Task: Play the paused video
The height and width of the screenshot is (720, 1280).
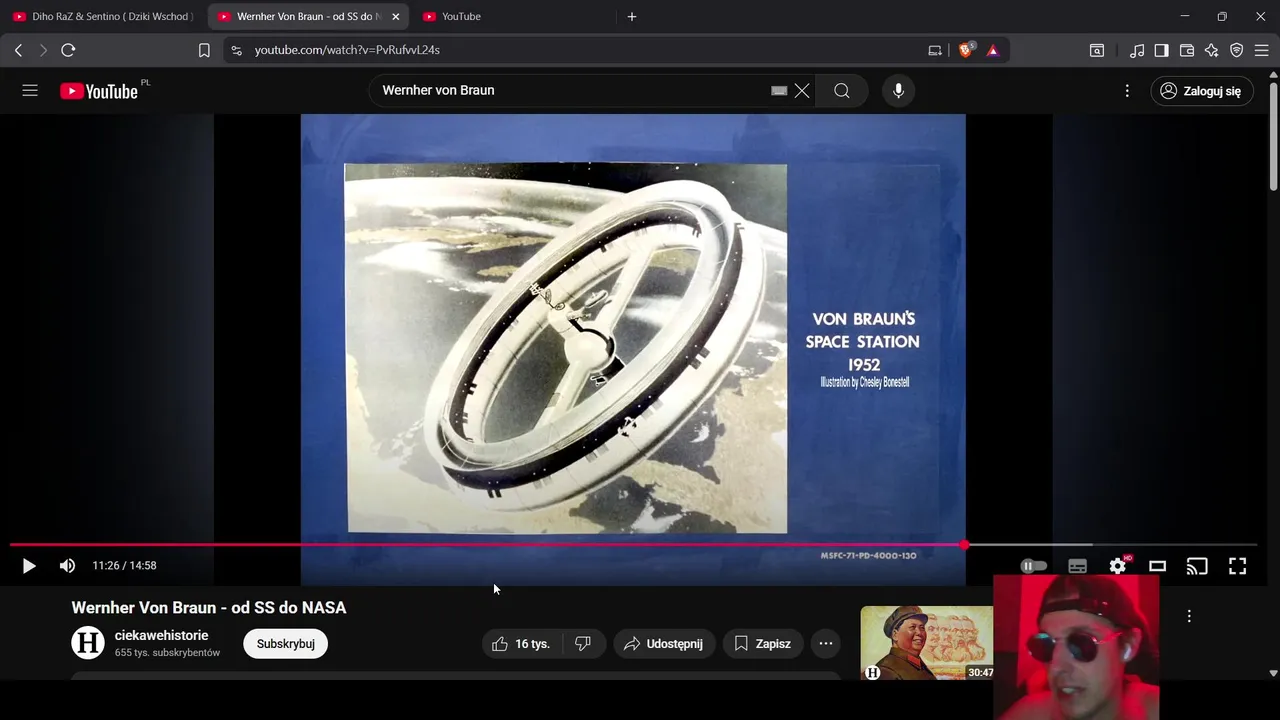Action: pyautogui.click(x=29, y=566)
